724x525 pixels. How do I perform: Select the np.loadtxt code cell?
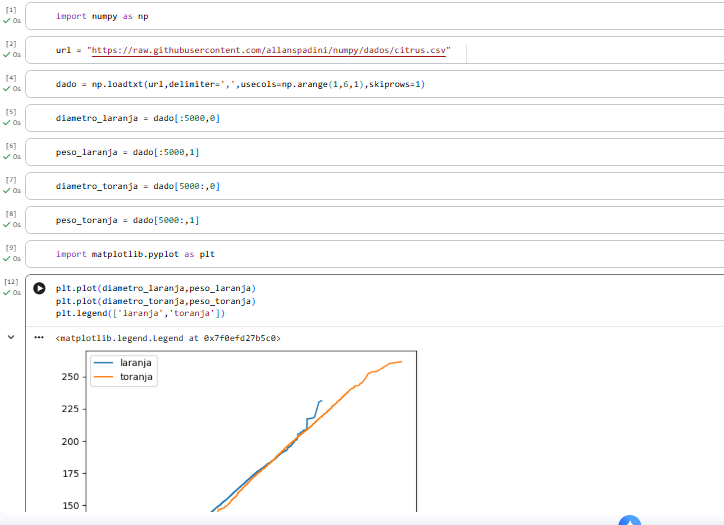pyautogui.click(x=374, y=84)
